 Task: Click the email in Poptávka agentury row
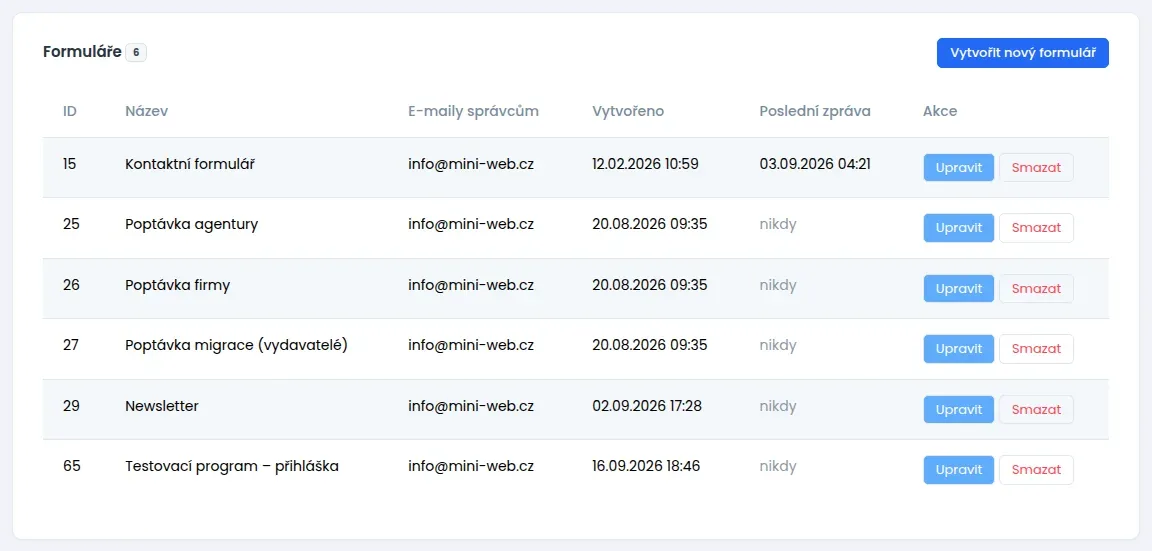click(471, 224)
